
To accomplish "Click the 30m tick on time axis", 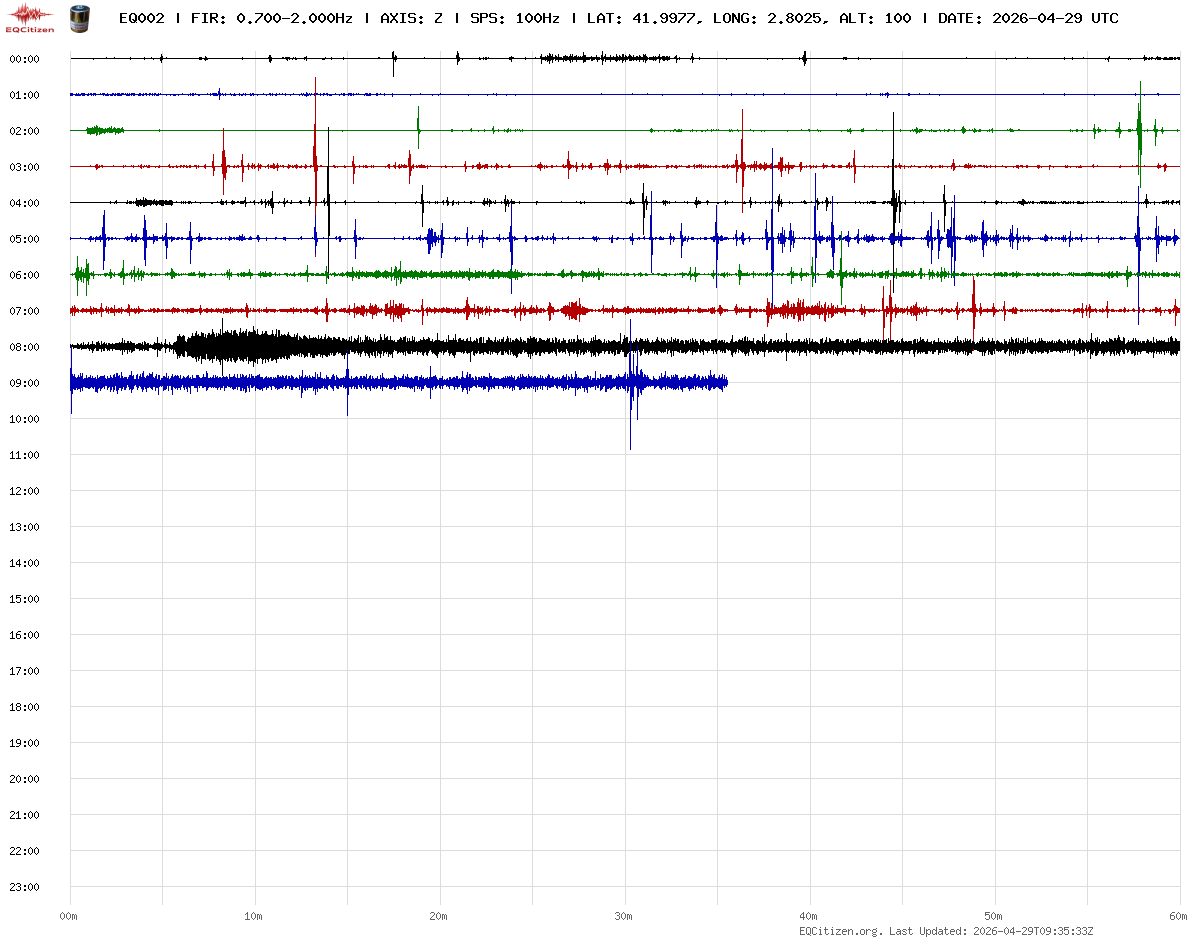I will point(624,916).
